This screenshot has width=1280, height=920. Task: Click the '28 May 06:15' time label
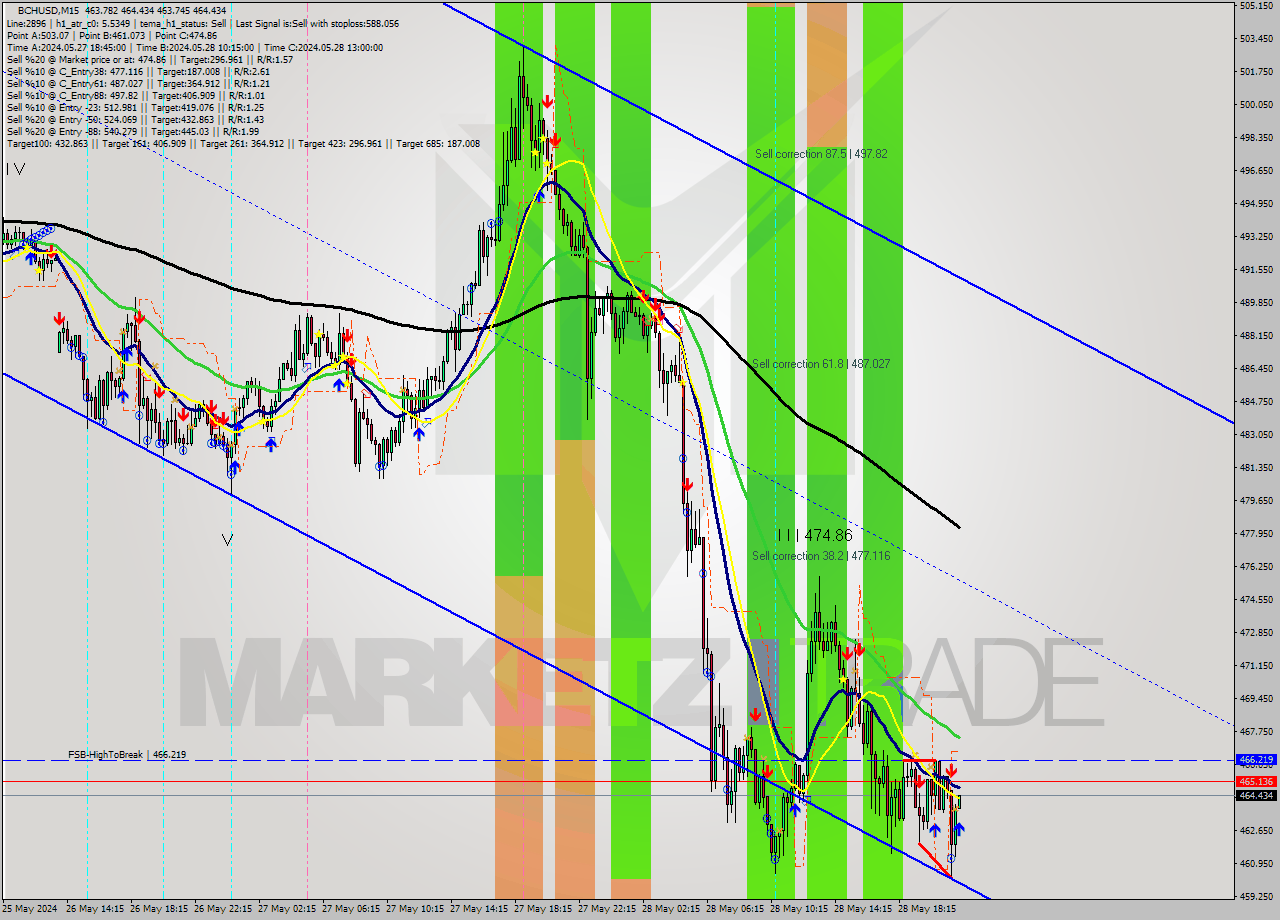click(735, 909)
